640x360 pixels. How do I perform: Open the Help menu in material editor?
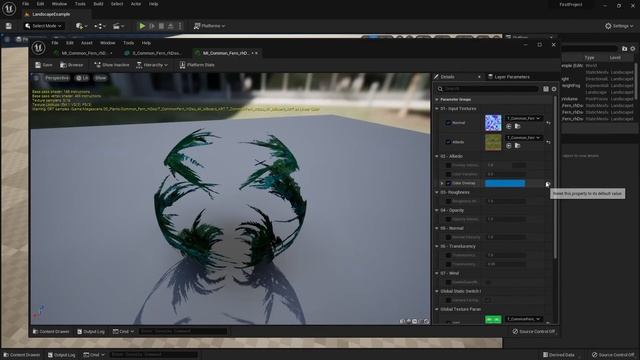point(146,43)
